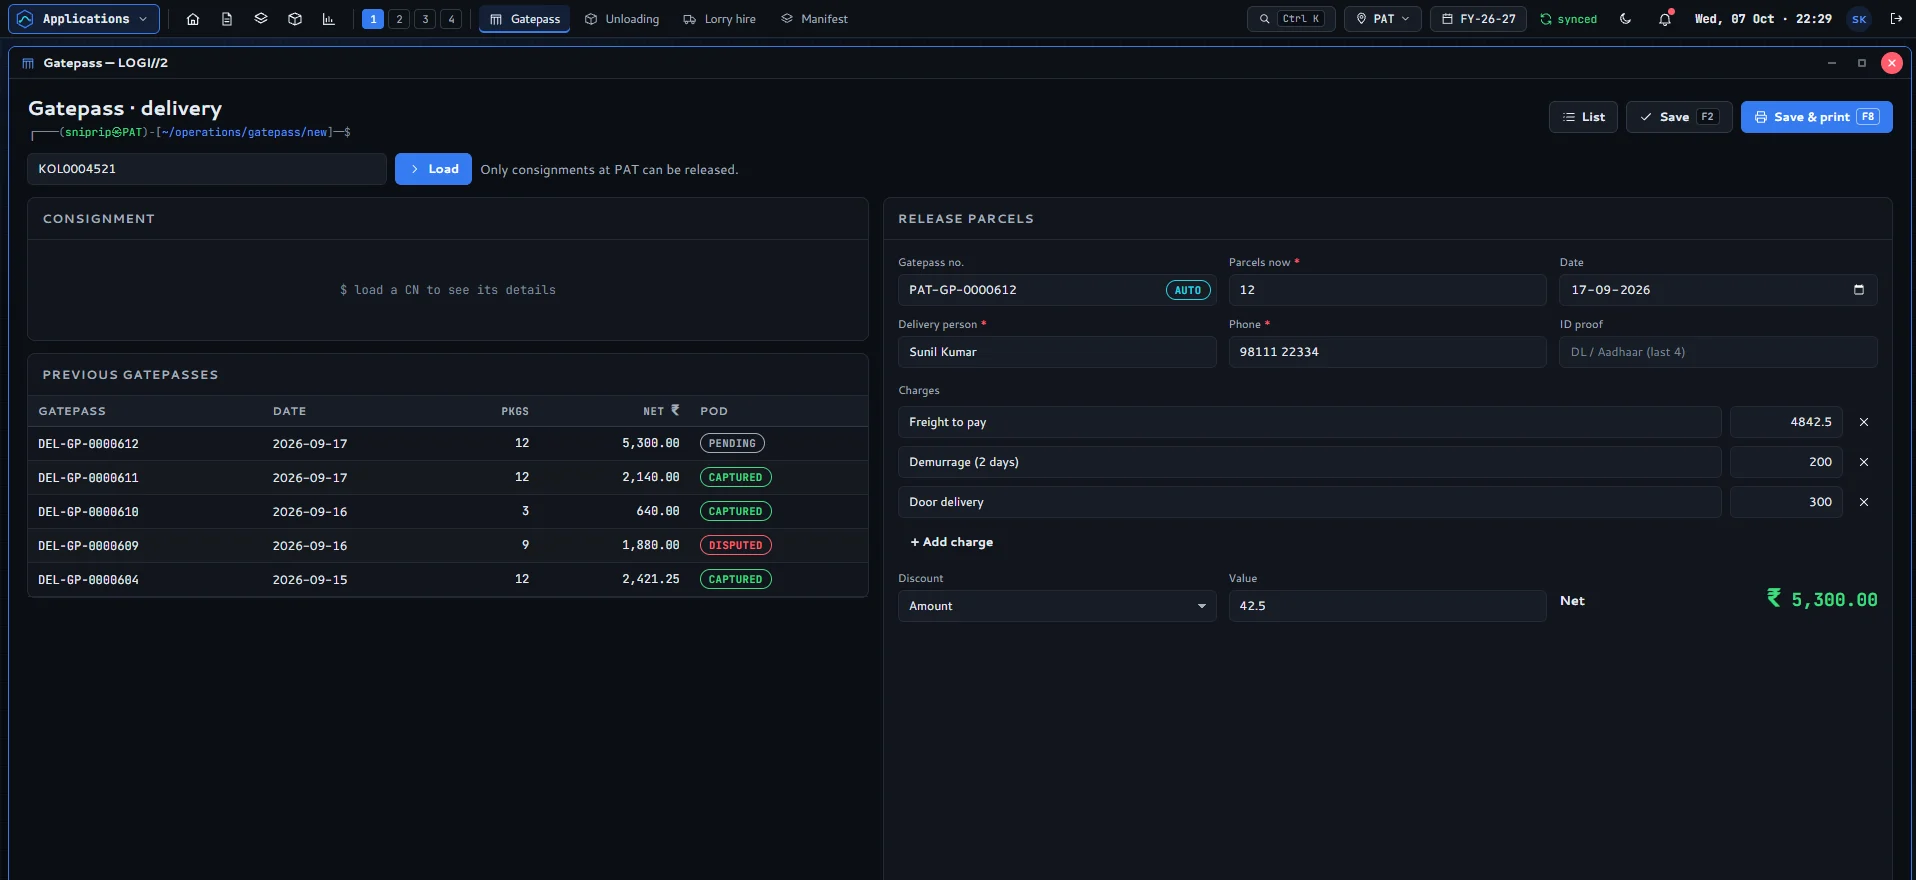Screen dimensions: 1916x880
Task: Click the DISPUTED POD badge
Action: tap(736, 545)
